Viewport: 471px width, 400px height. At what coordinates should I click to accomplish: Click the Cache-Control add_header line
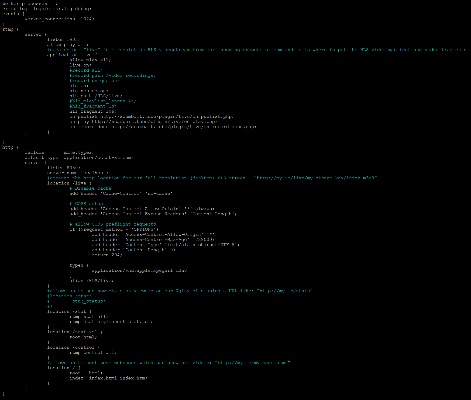click(x=121, y=193)
